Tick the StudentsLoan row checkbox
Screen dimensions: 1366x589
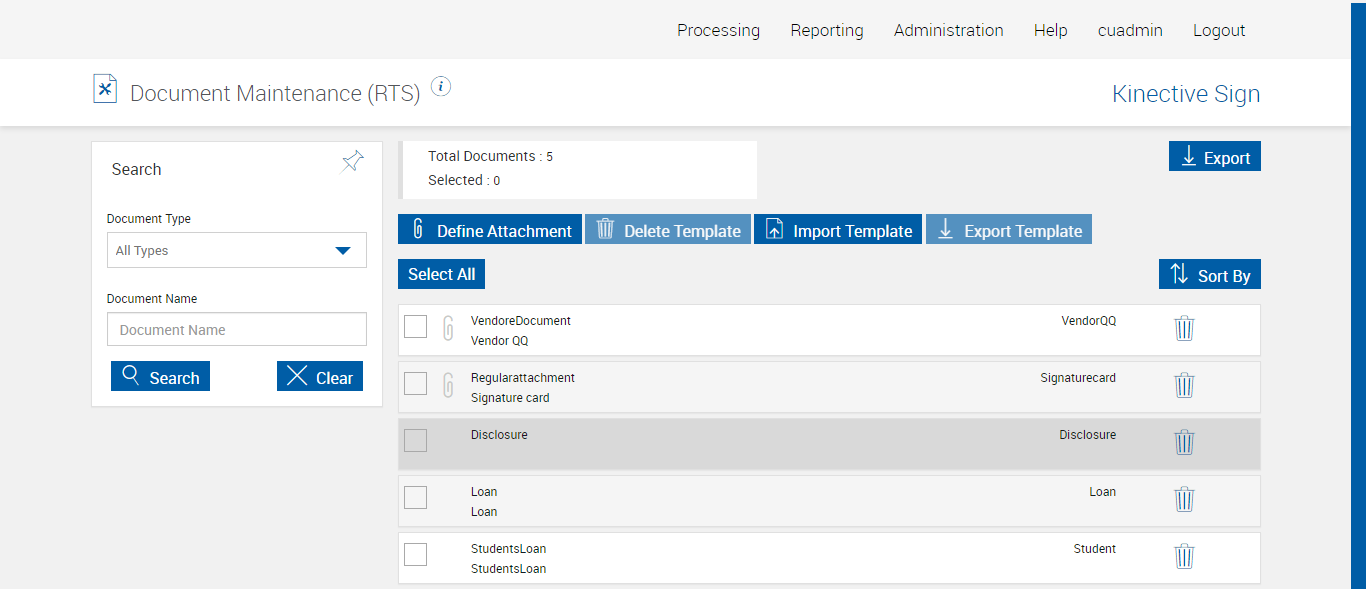click(415, 555)
